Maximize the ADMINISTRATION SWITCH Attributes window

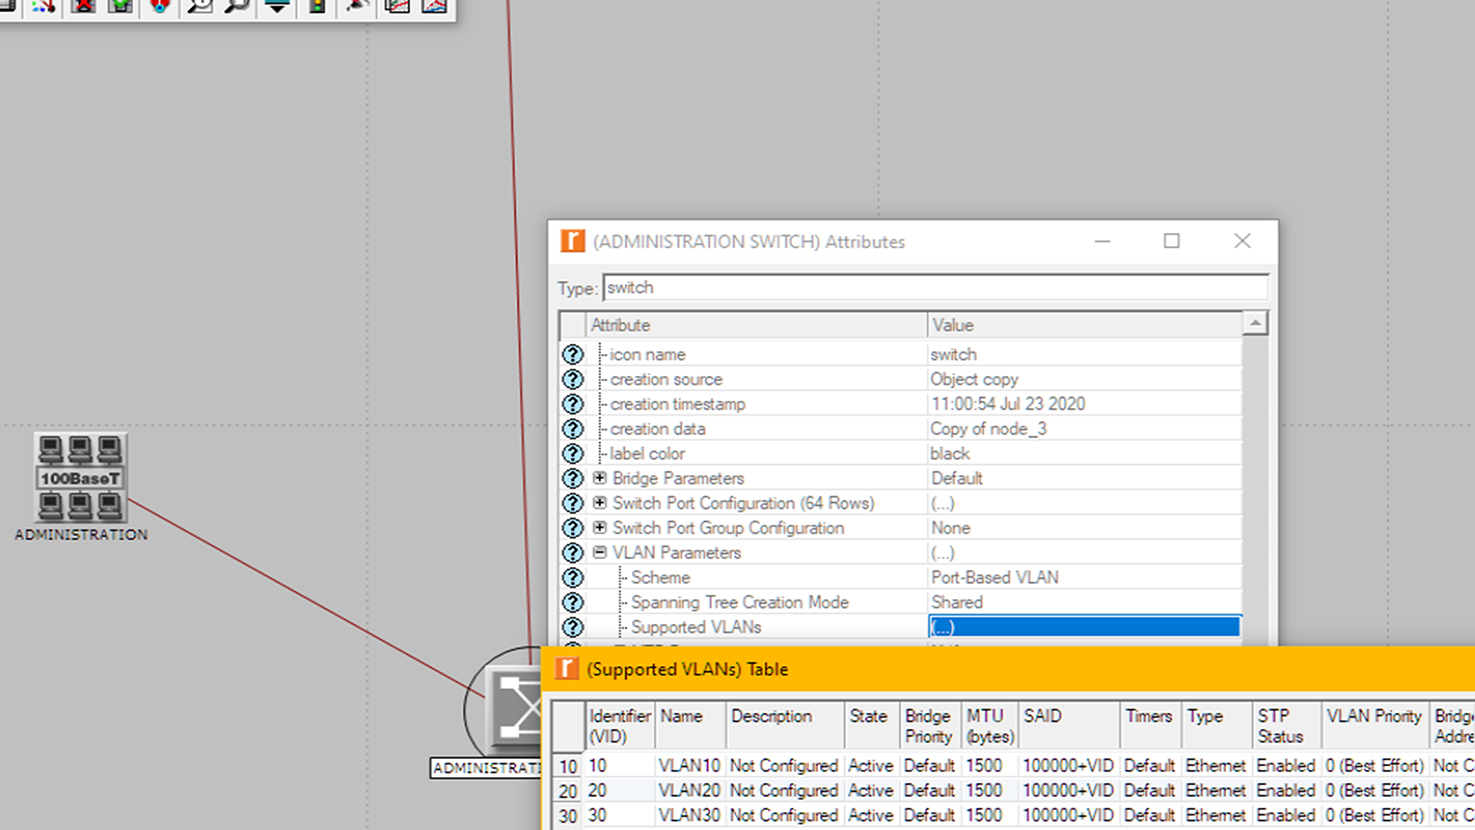1172,241
